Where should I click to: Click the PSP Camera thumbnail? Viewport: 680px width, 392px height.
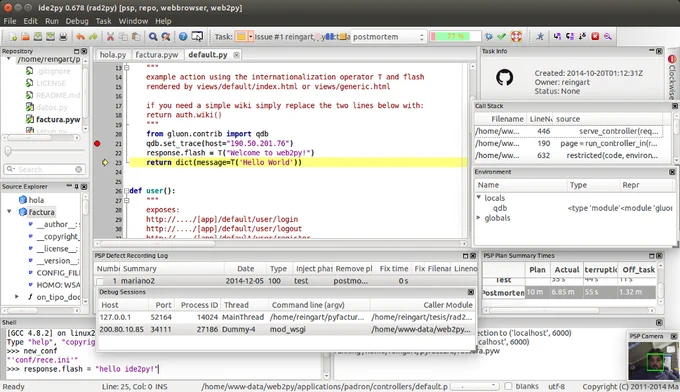[653, 360]
